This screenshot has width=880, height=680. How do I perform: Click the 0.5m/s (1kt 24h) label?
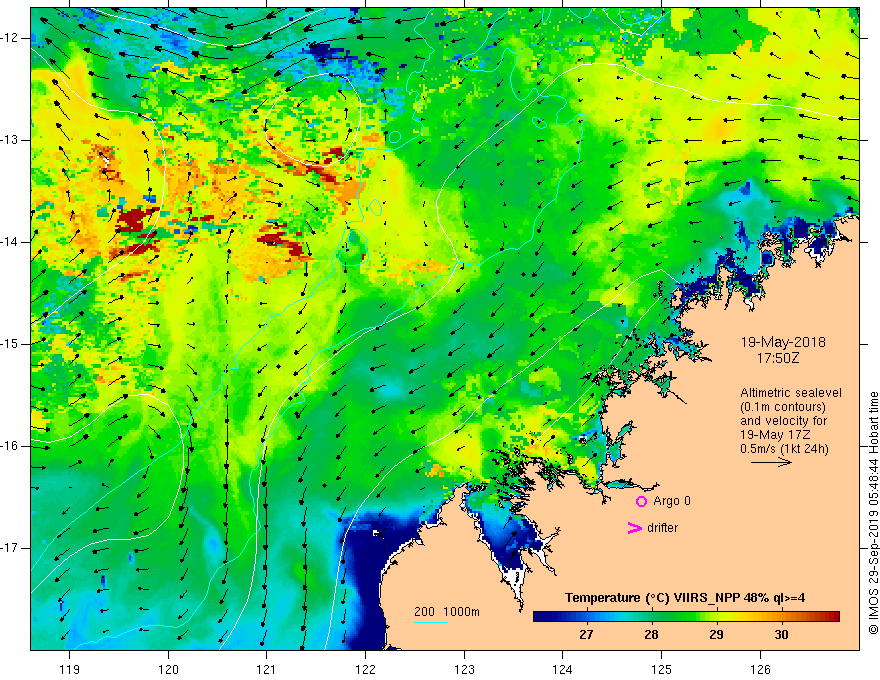(784, 449)
